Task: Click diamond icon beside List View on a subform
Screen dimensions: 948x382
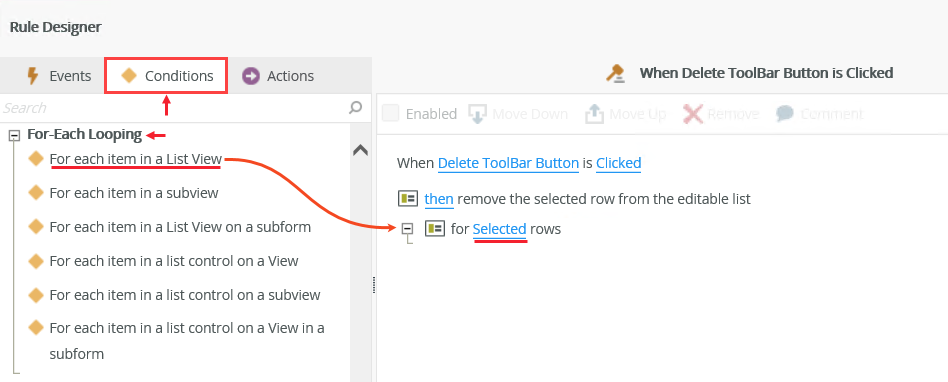Action: pyautogui.click(x=36, y=227)
